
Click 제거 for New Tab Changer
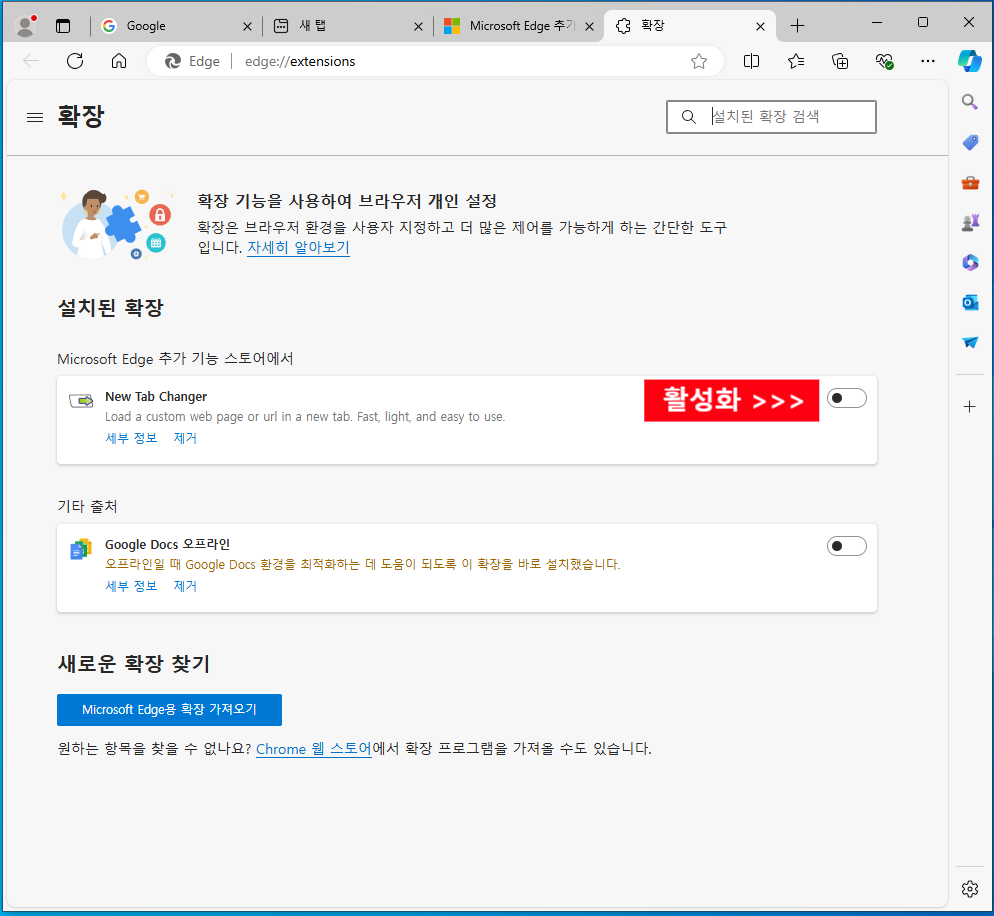point(185,438)
